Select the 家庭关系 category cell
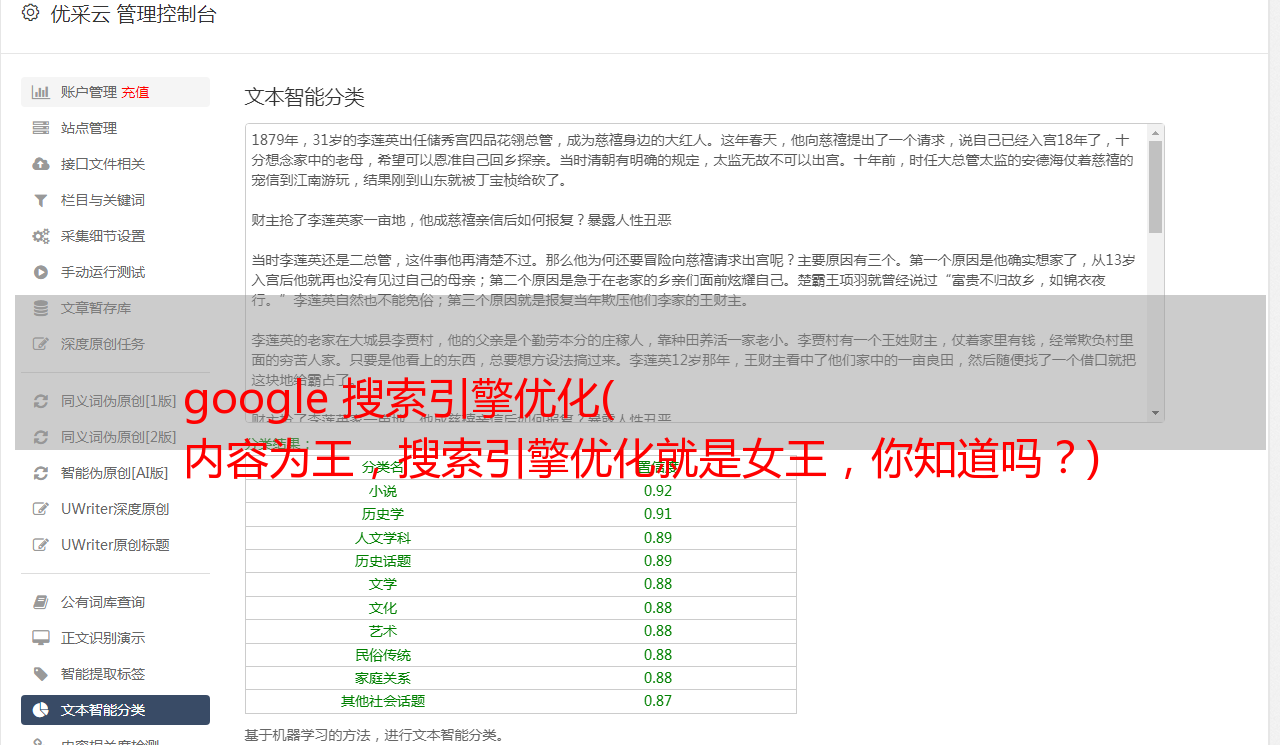Screen dimensions: 1280x745 (x=382, y=678)
